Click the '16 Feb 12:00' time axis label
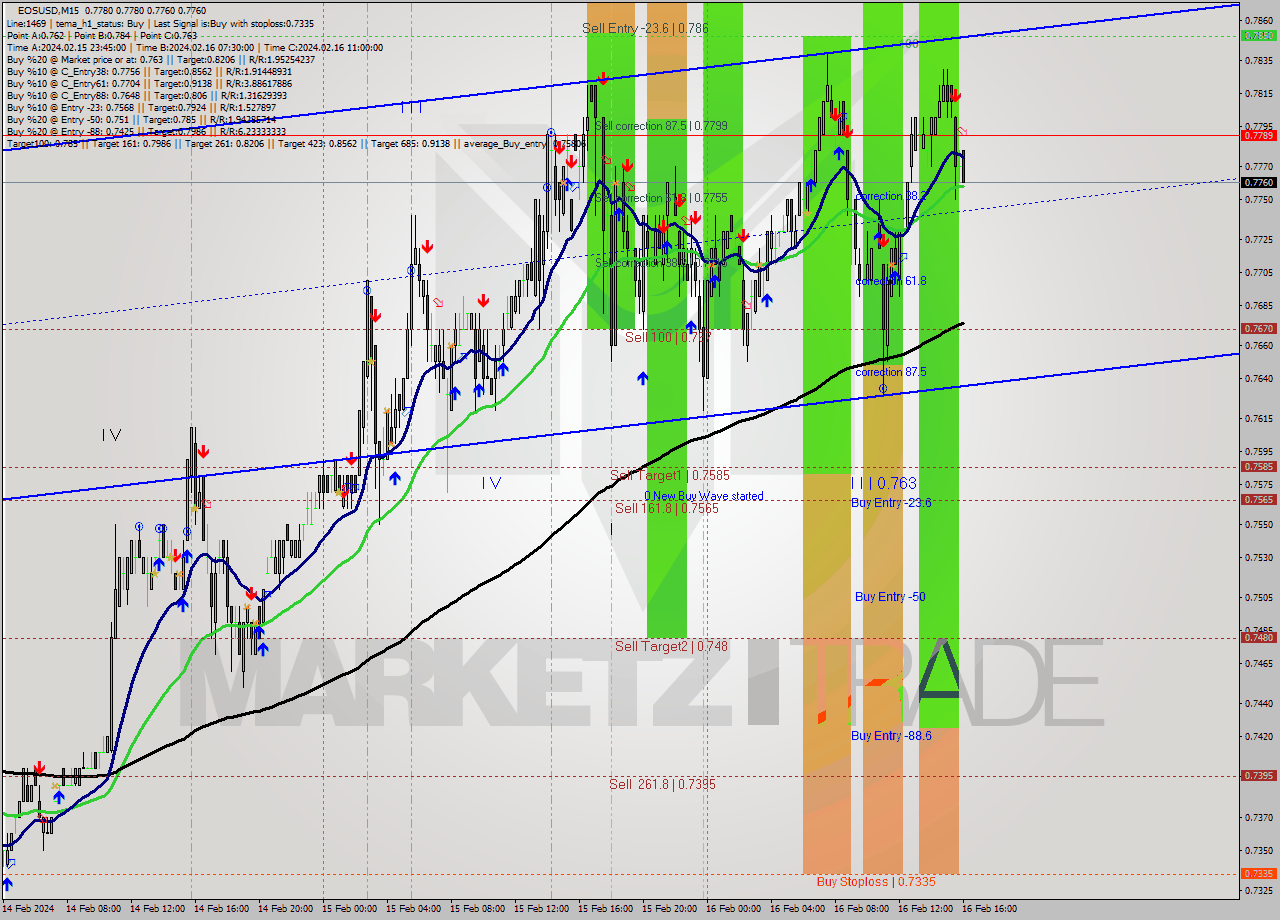The width and height of the screenshot is (1280, 920). [x=925, y=910]
